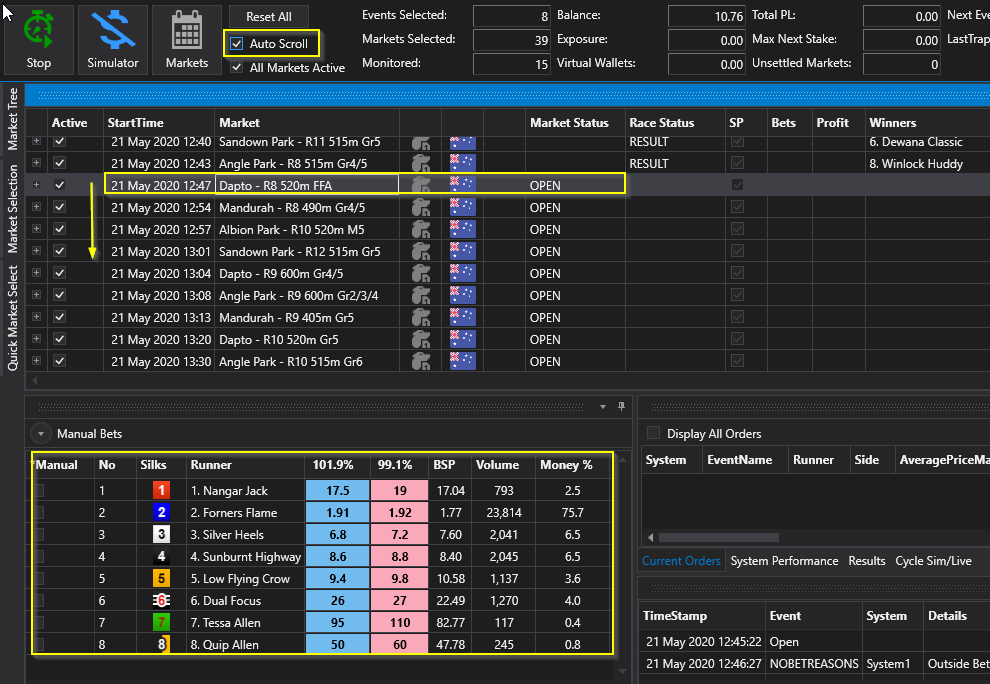Click the striped silk 6 for Dual Focus
The image size is (990, 684).
click(x=162, y=601)
